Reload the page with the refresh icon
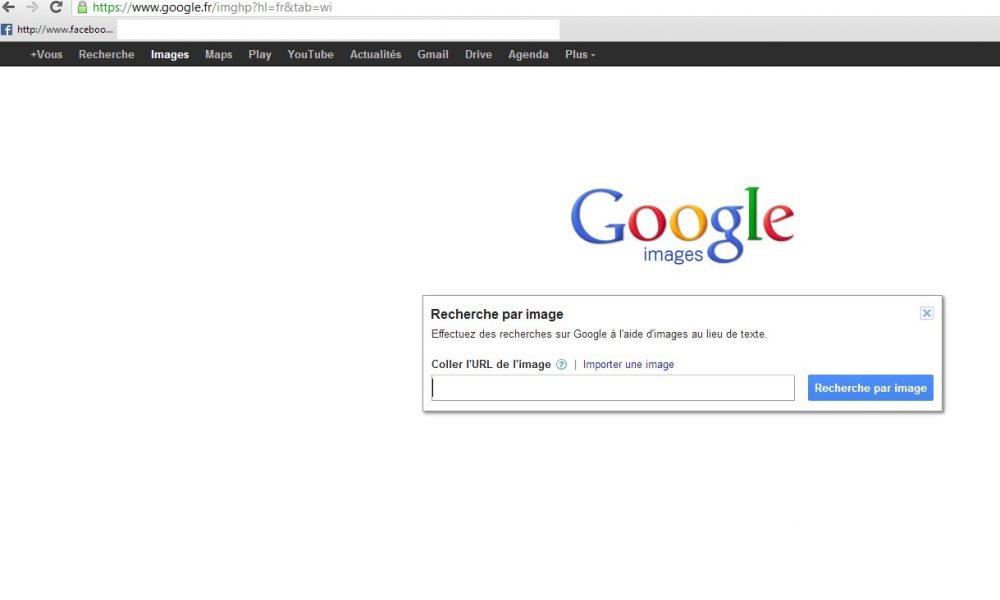The image size is (1000, 600). point(56,7)
